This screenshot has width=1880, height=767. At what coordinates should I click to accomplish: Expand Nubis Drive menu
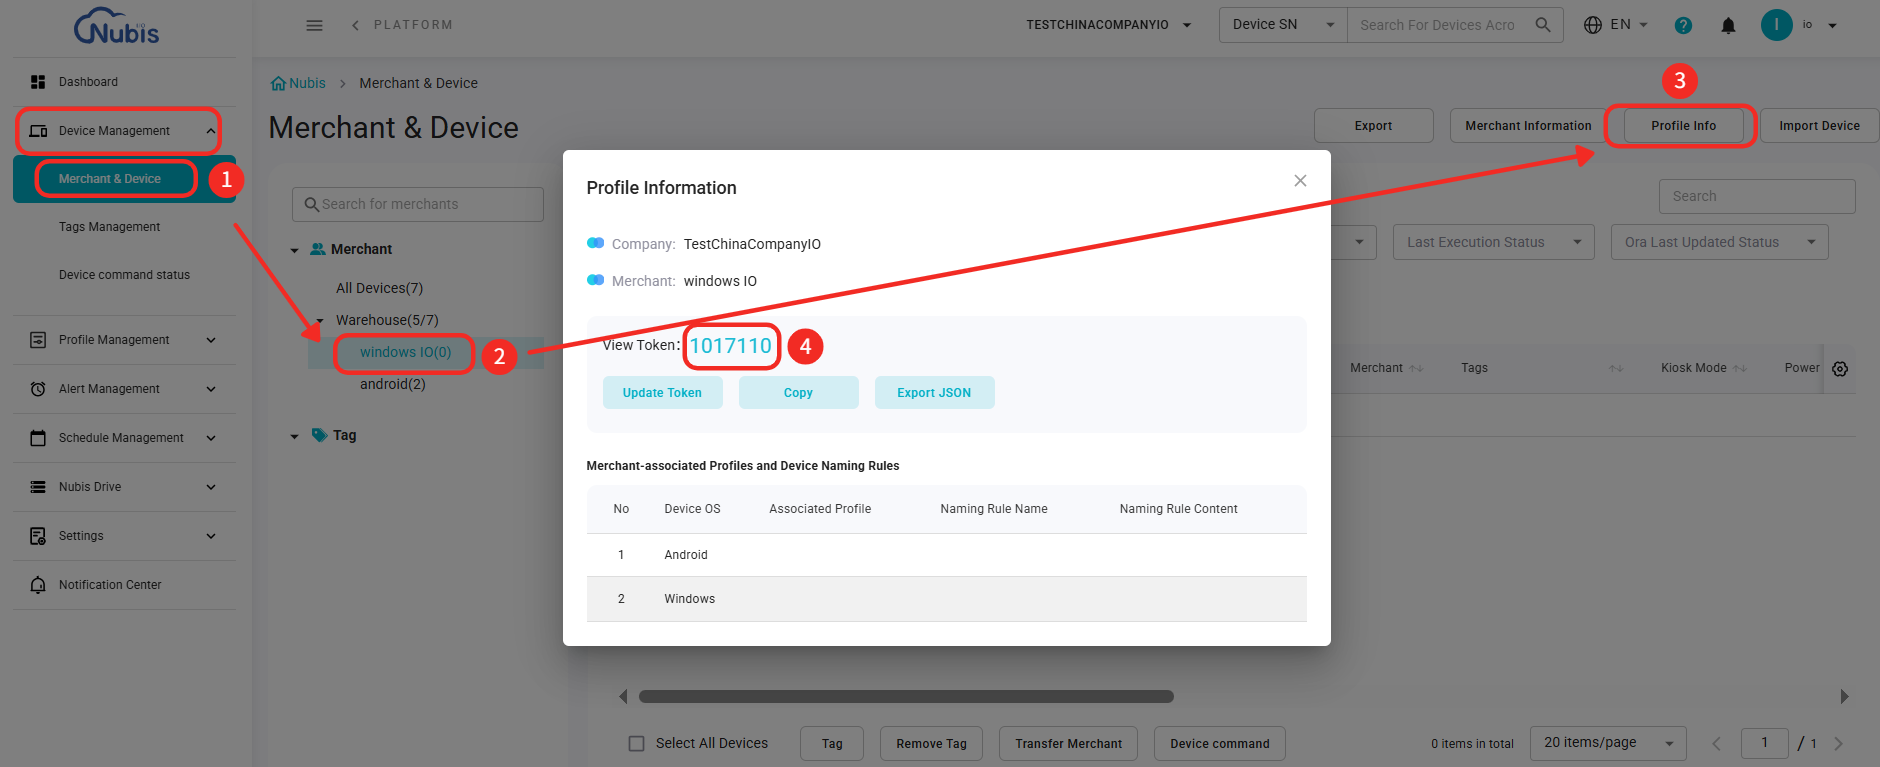pyautogui.click(x=125, y=487)
